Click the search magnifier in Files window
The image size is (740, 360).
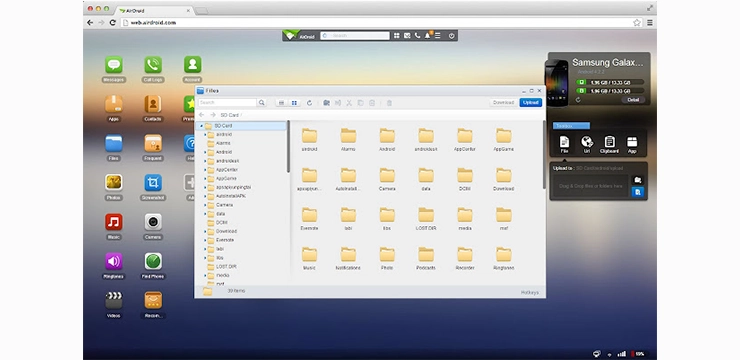261,102
